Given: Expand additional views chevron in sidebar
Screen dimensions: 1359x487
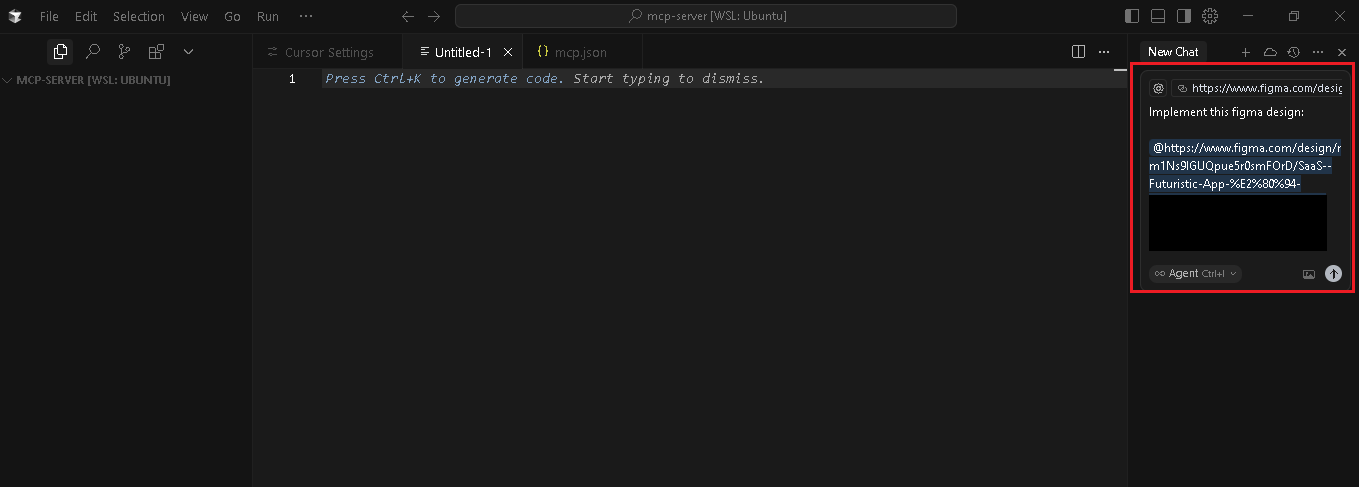Looking at the screenshot, I should coord(188,52).
